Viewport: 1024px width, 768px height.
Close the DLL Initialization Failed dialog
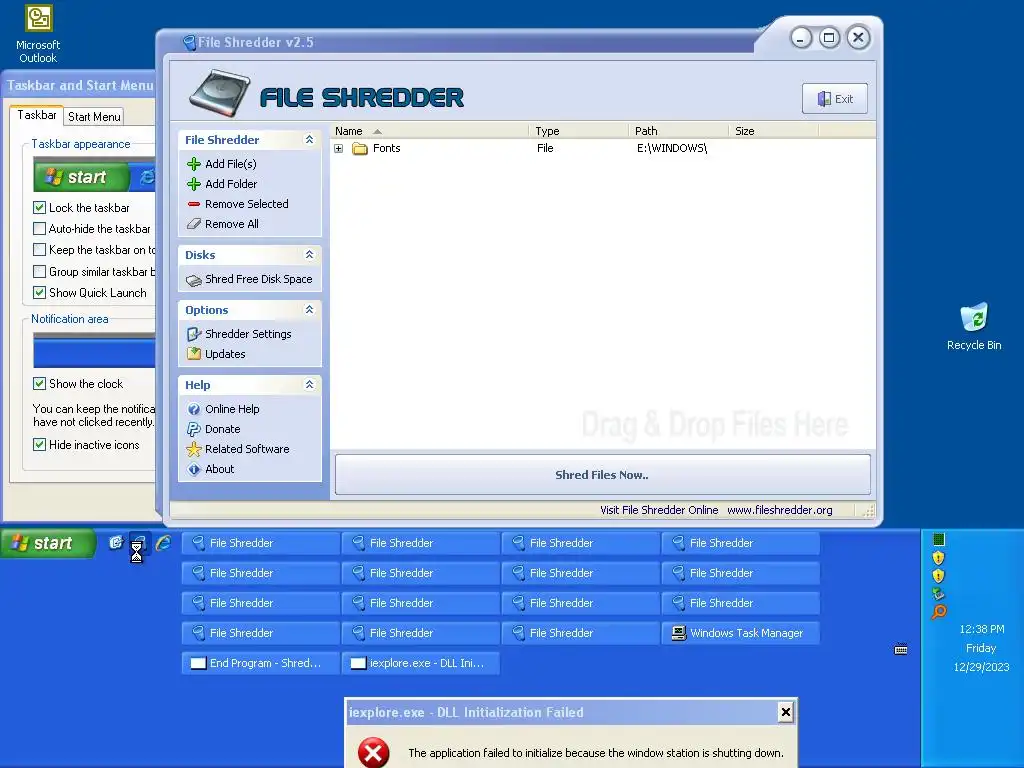point(786,712)
